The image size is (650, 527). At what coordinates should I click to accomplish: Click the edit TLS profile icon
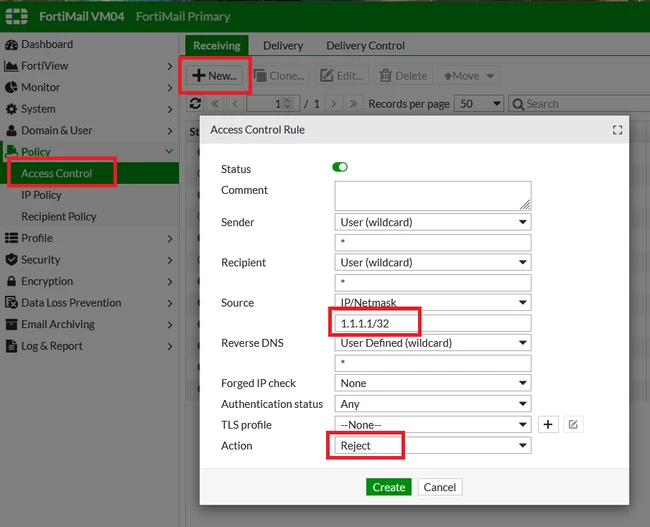[x=573, y=424]
